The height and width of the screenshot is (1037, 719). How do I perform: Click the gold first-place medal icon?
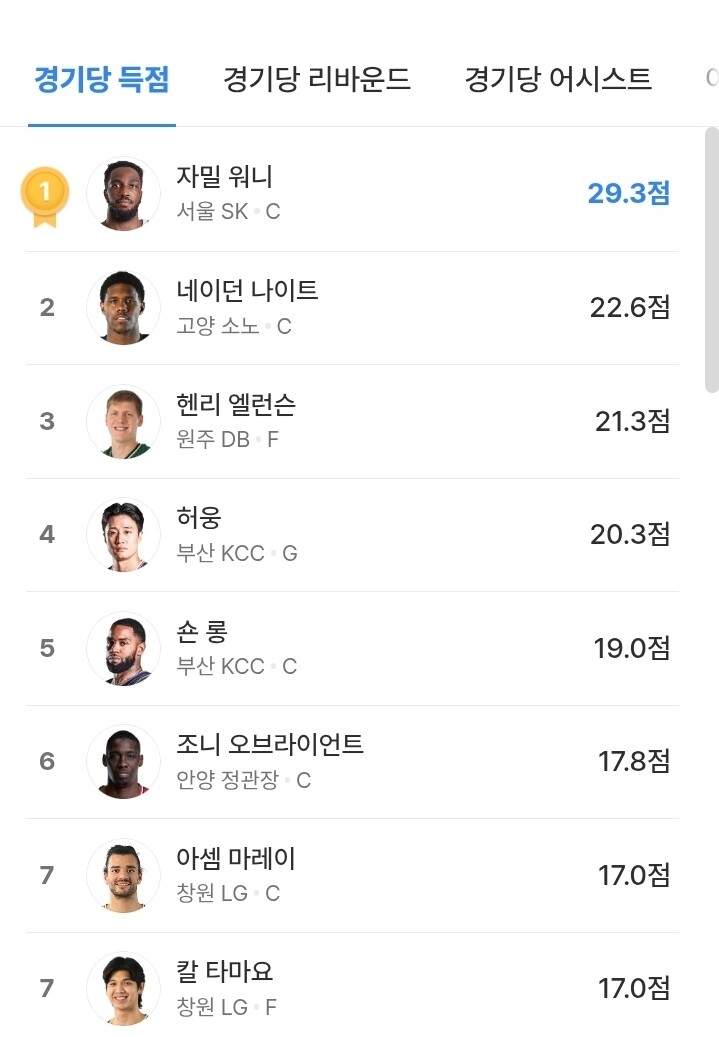coord(45,195)
